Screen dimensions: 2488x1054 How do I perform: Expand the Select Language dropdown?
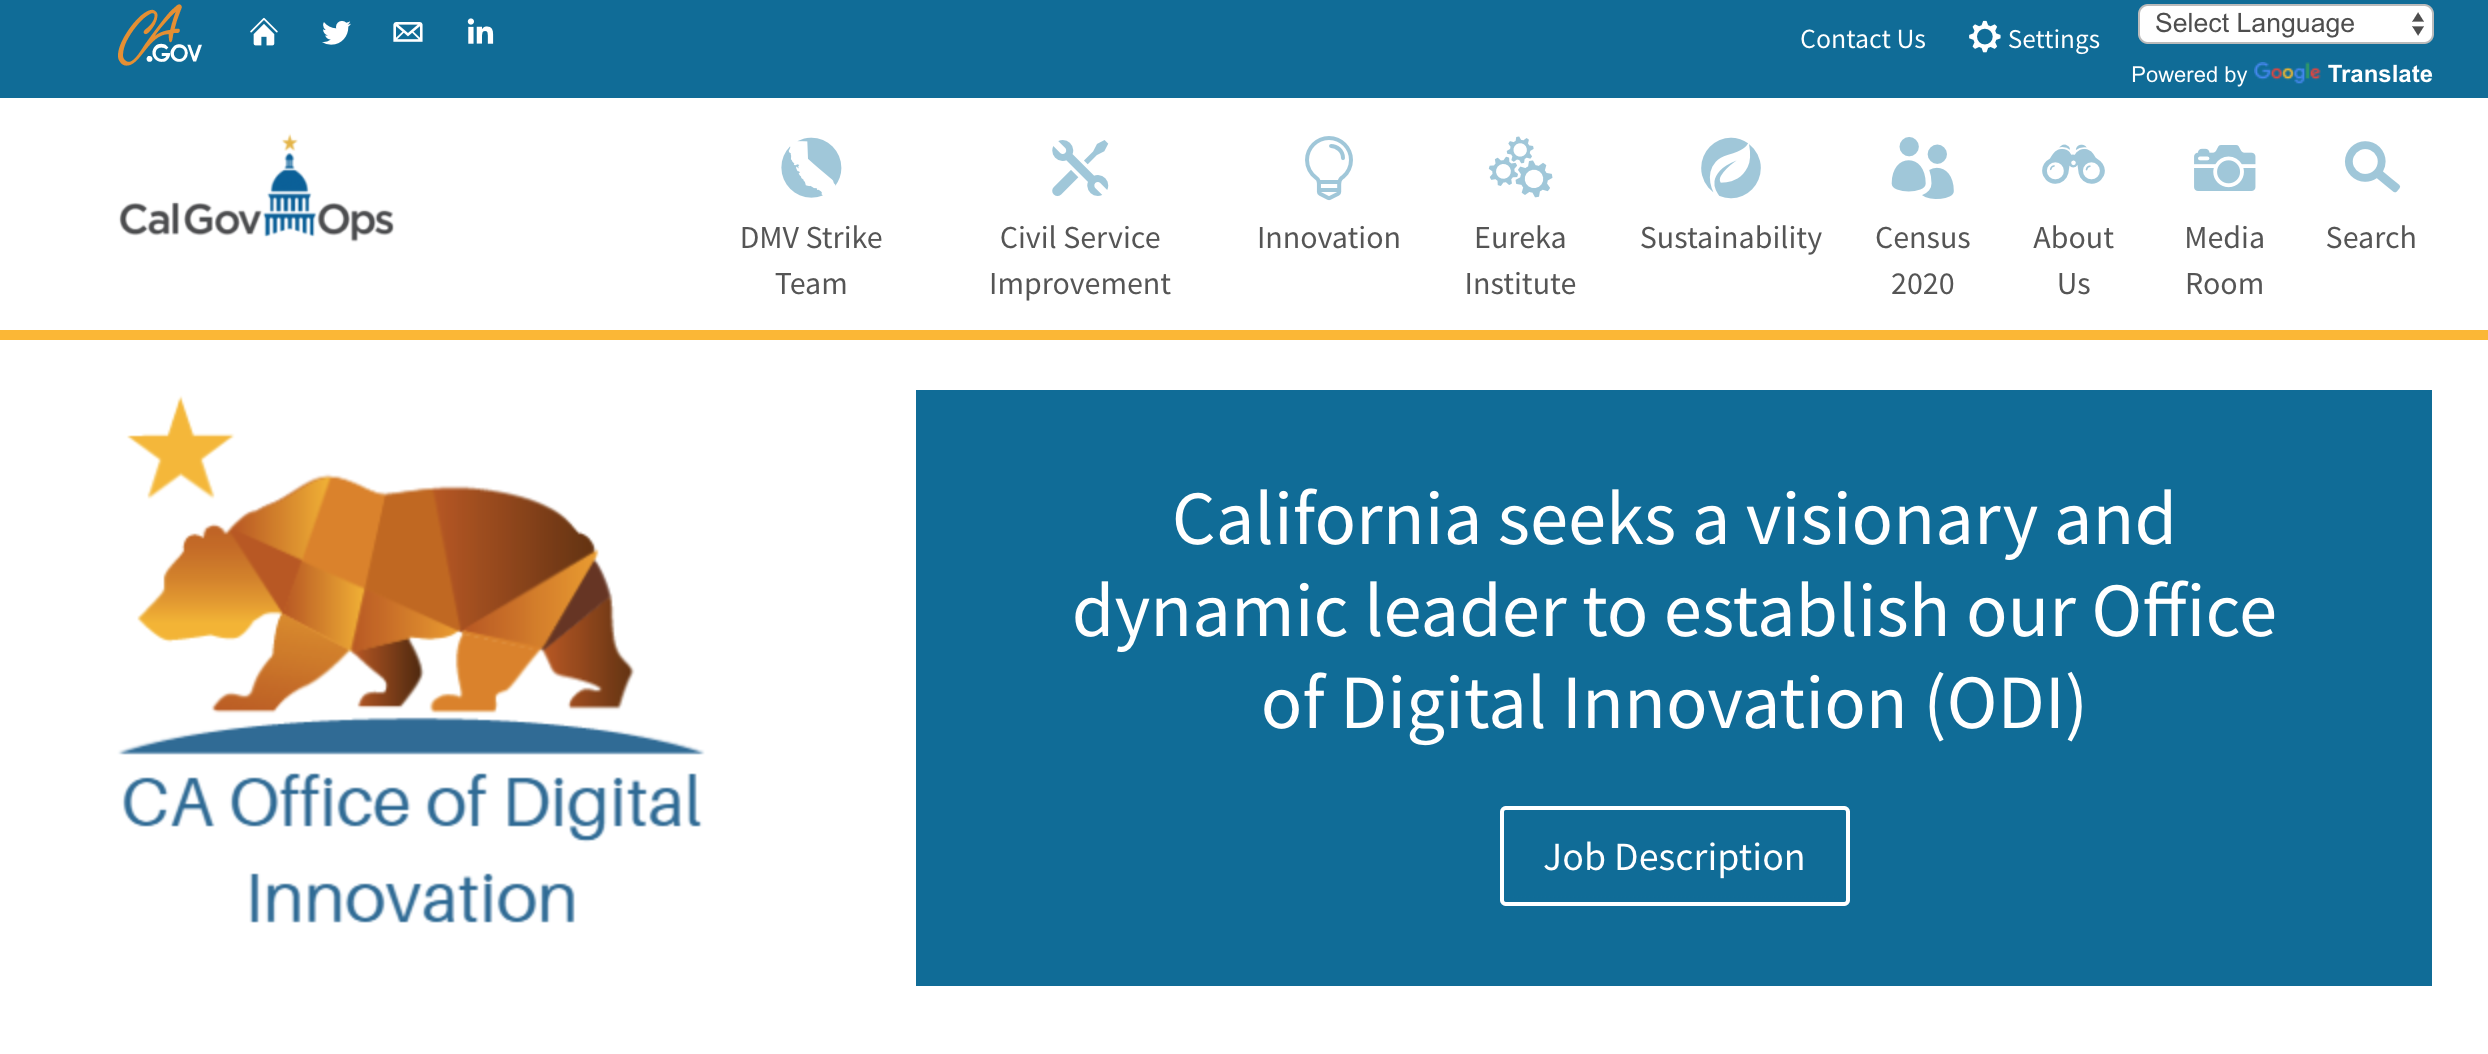click(x=2284, y=24)
